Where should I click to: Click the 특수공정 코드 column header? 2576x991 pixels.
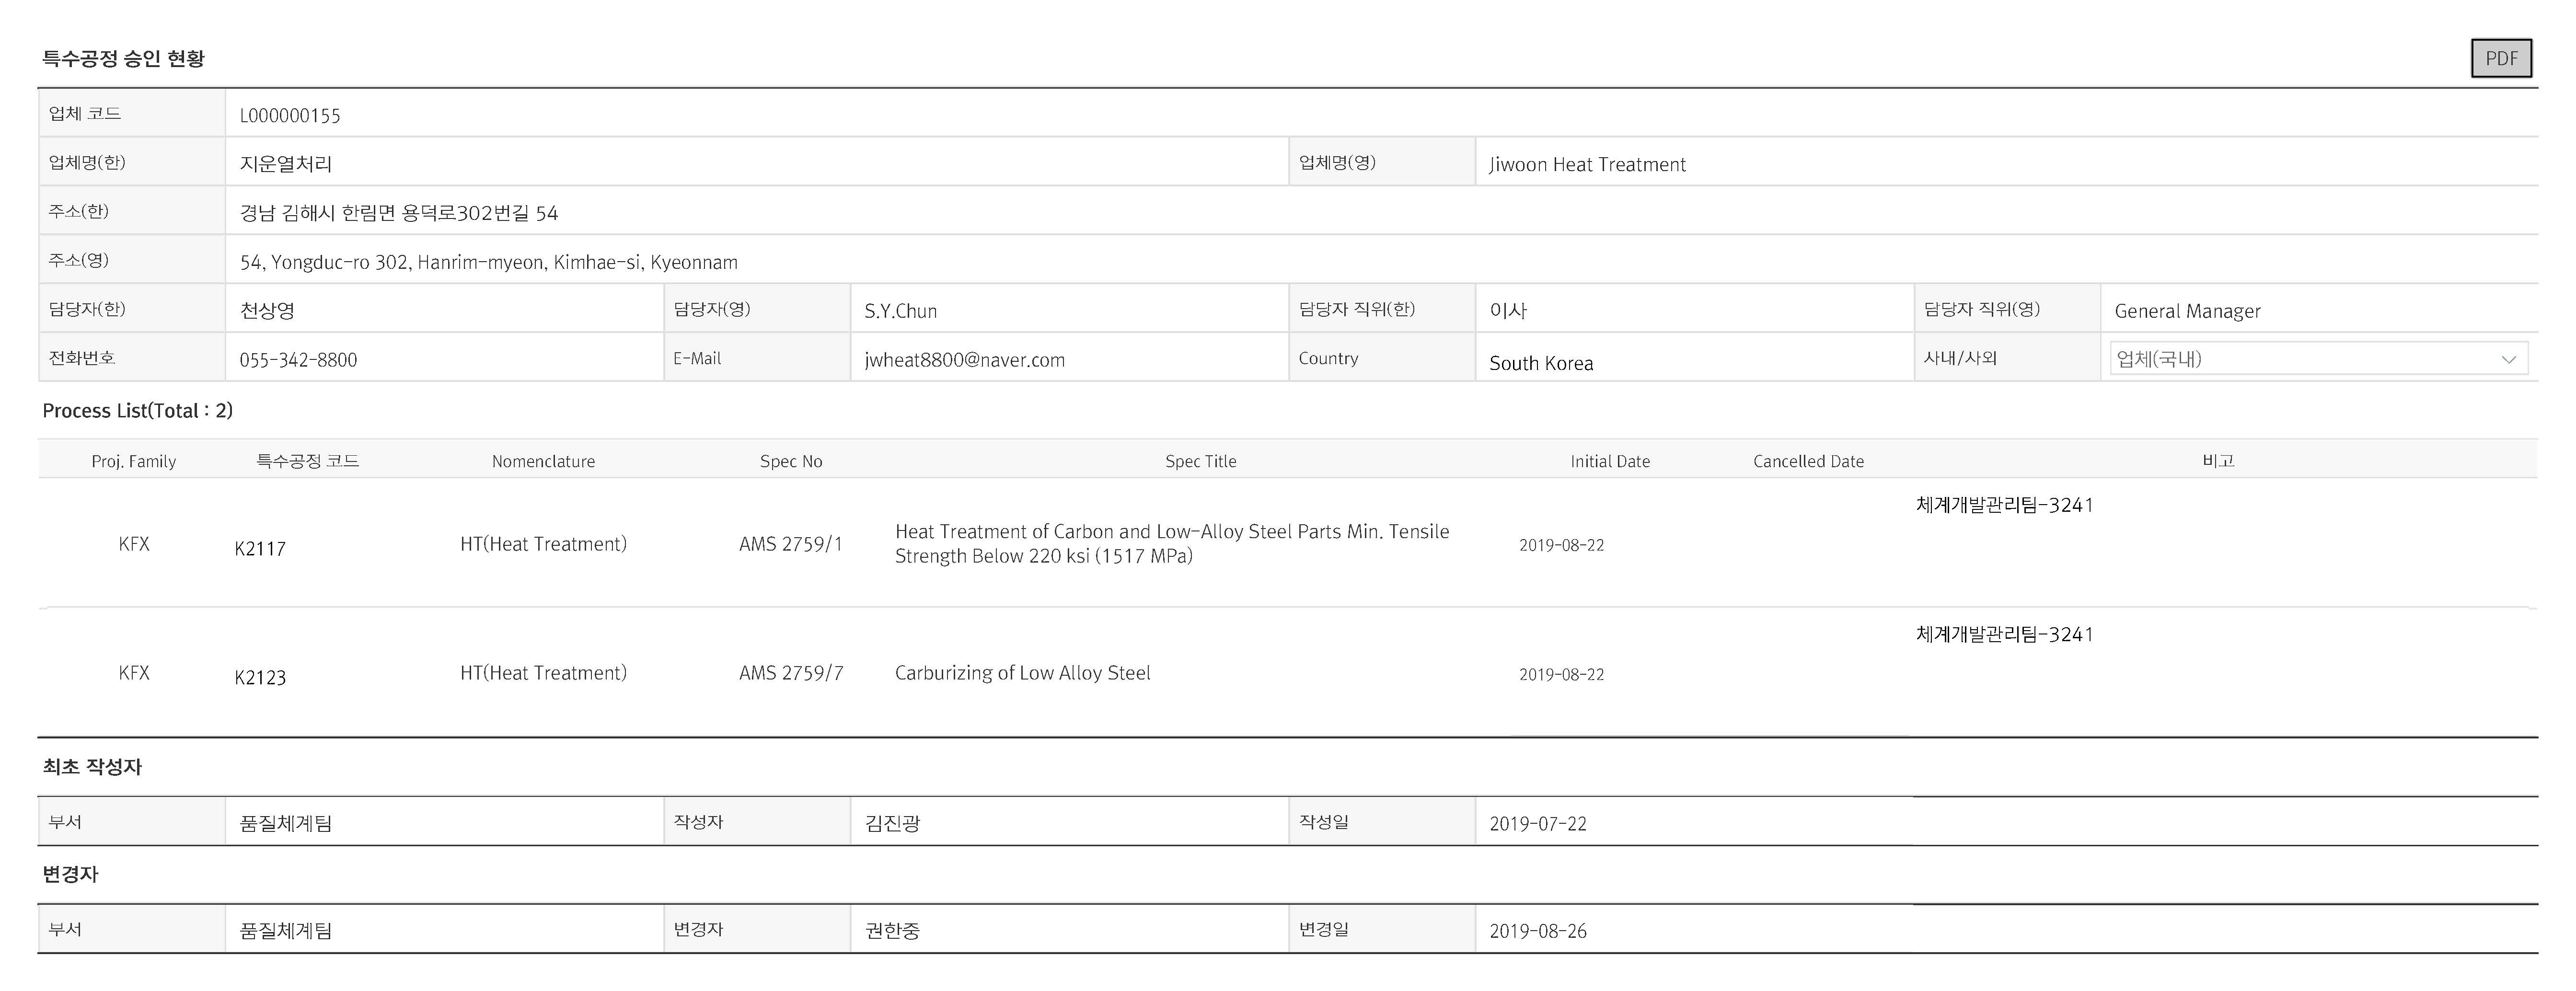[307, 461]
